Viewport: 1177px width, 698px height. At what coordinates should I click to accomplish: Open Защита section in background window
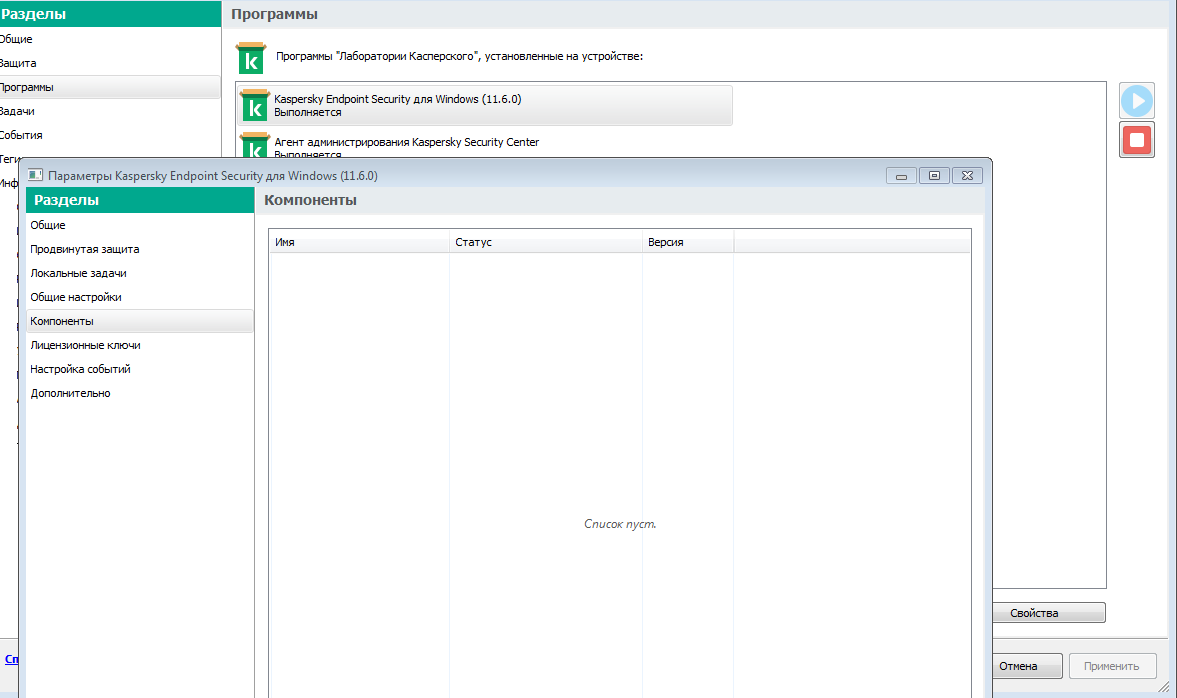[x=110, y=63]
